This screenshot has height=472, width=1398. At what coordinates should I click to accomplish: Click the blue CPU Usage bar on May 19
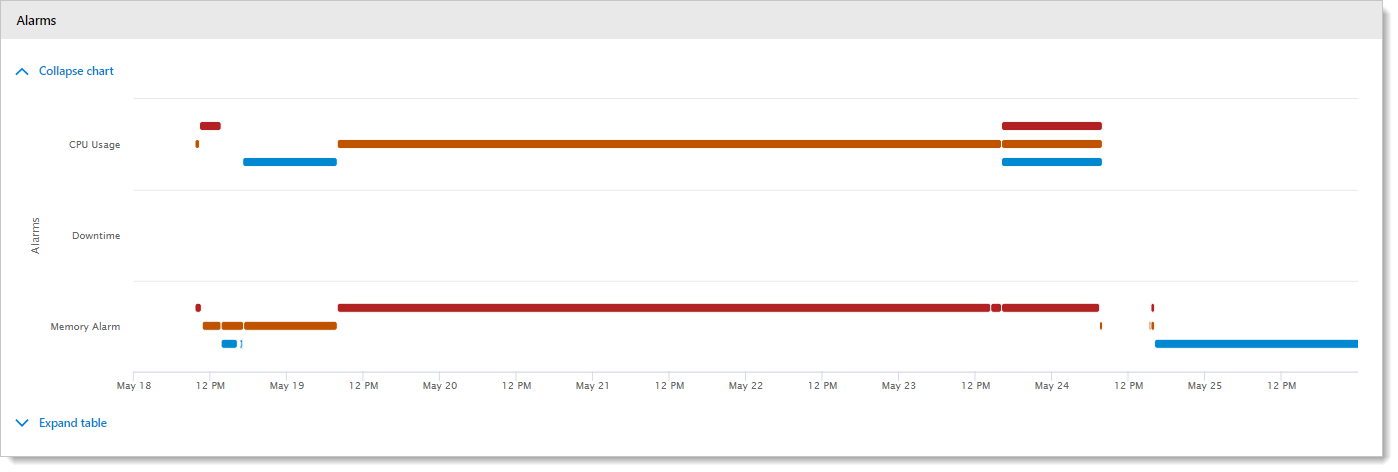click(x=290, y=162)
